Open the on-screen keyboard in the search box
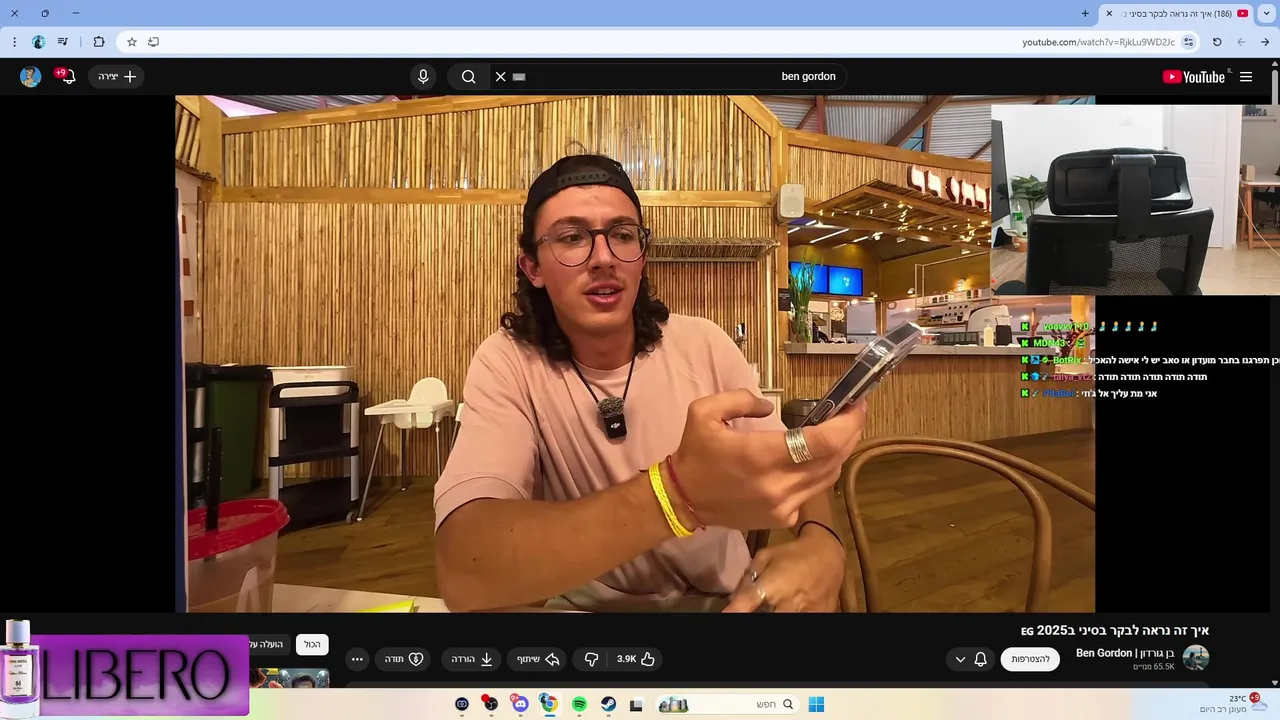 (x=519, y=77)
